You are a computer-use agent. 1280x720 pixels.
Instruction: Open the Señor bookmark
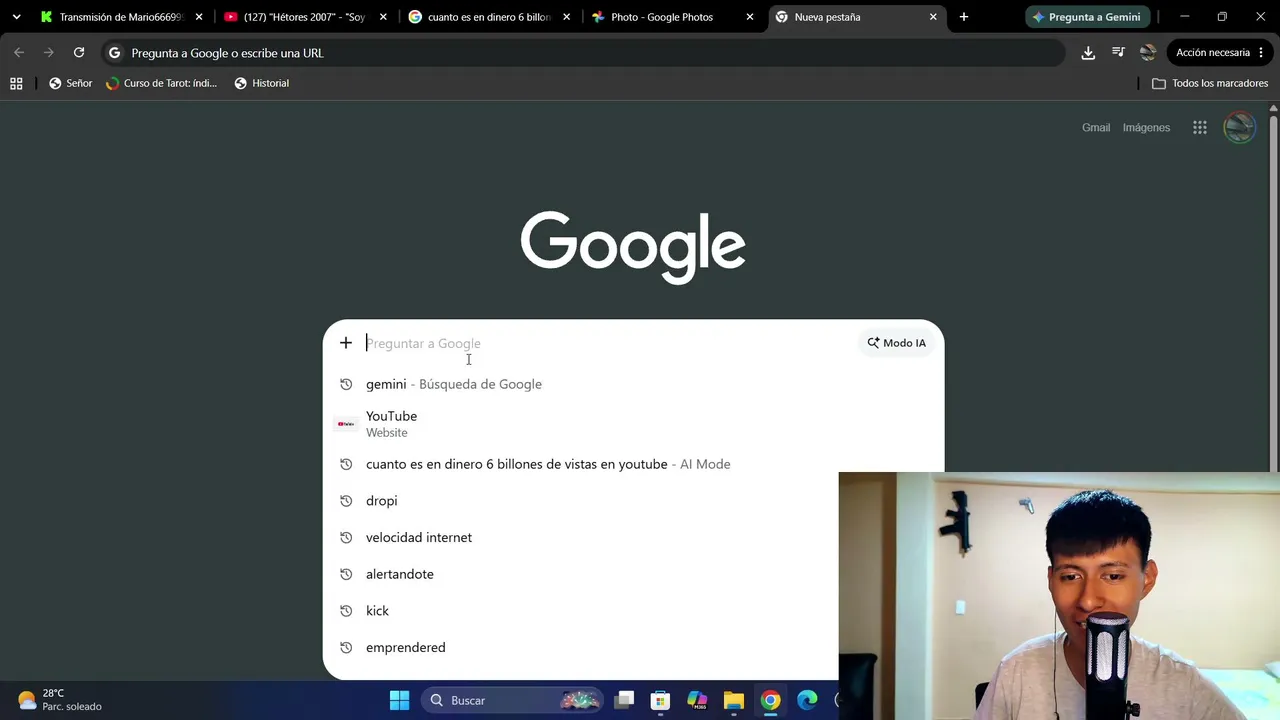click(70, 83)
